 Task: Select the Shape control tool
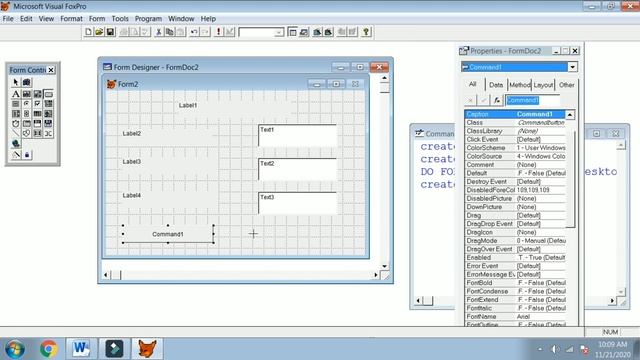[x=27, y=133]
